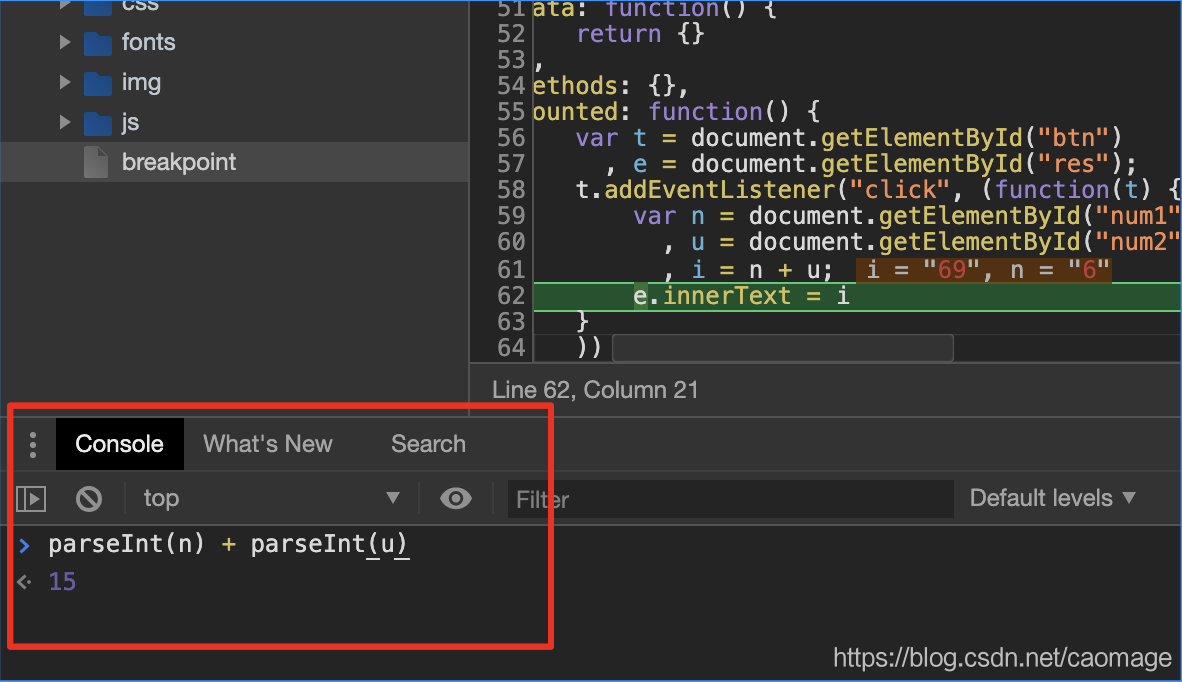Show the console sidebar
Screen dimensions: 1182x682
point(31,499)
